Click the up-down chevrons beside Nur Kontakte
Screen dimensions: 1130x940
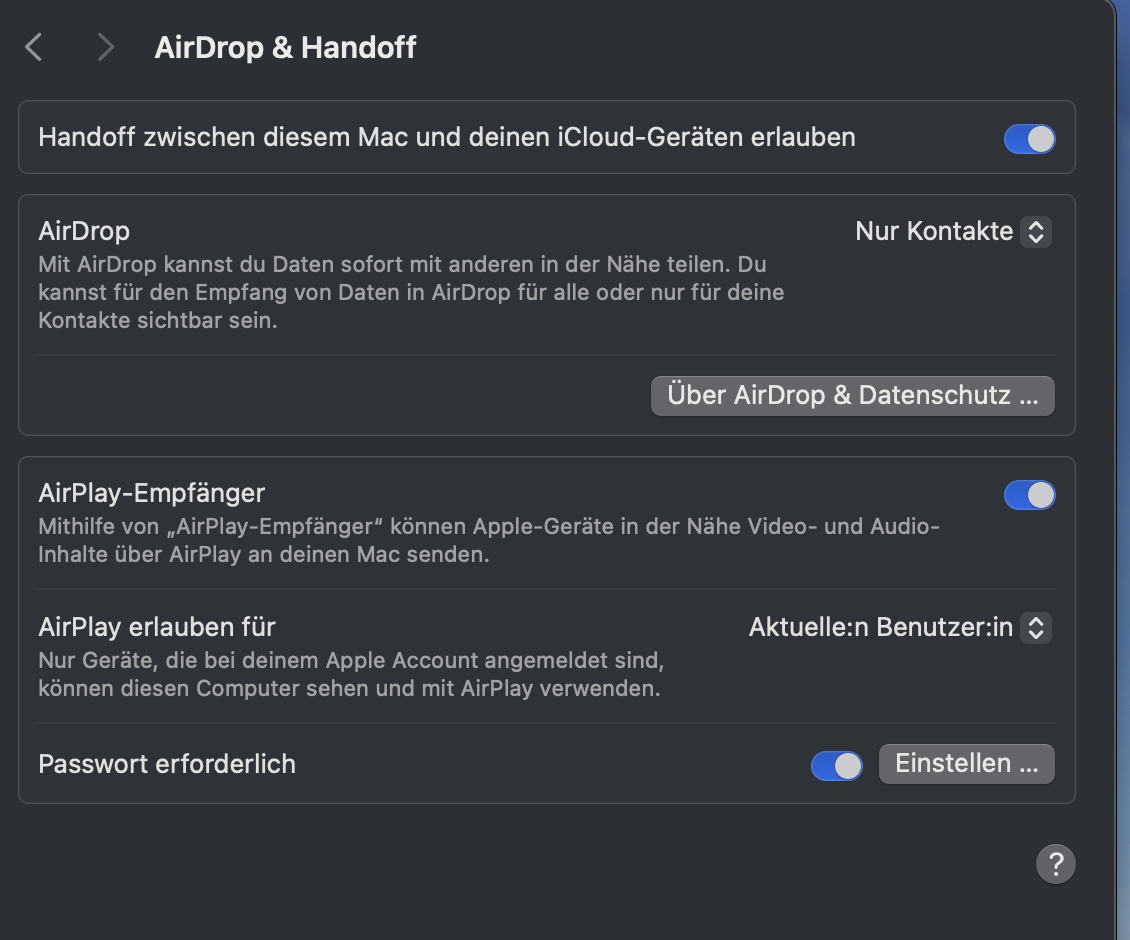point(1036,232)
